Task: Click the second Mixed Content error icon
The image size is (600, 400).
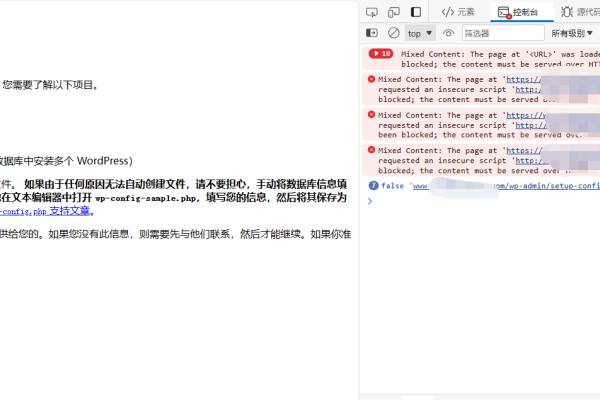Action: (371, 114)
